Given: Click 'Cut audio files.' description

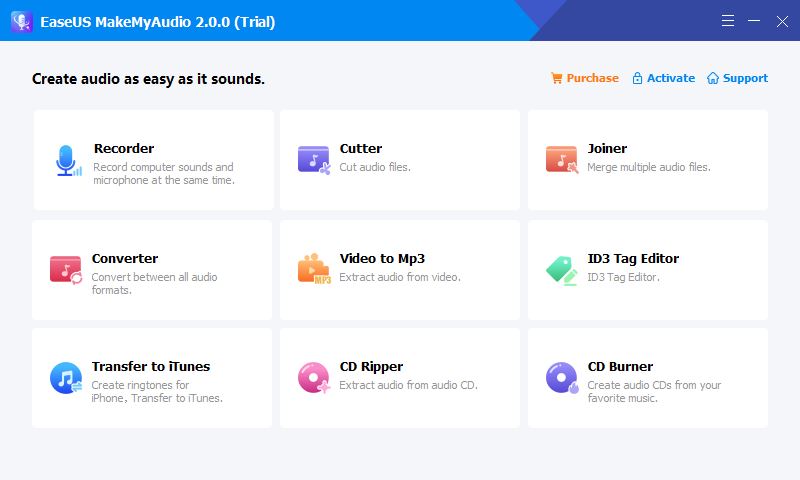Looking at the screenshot, I should [x=375, y=167].
